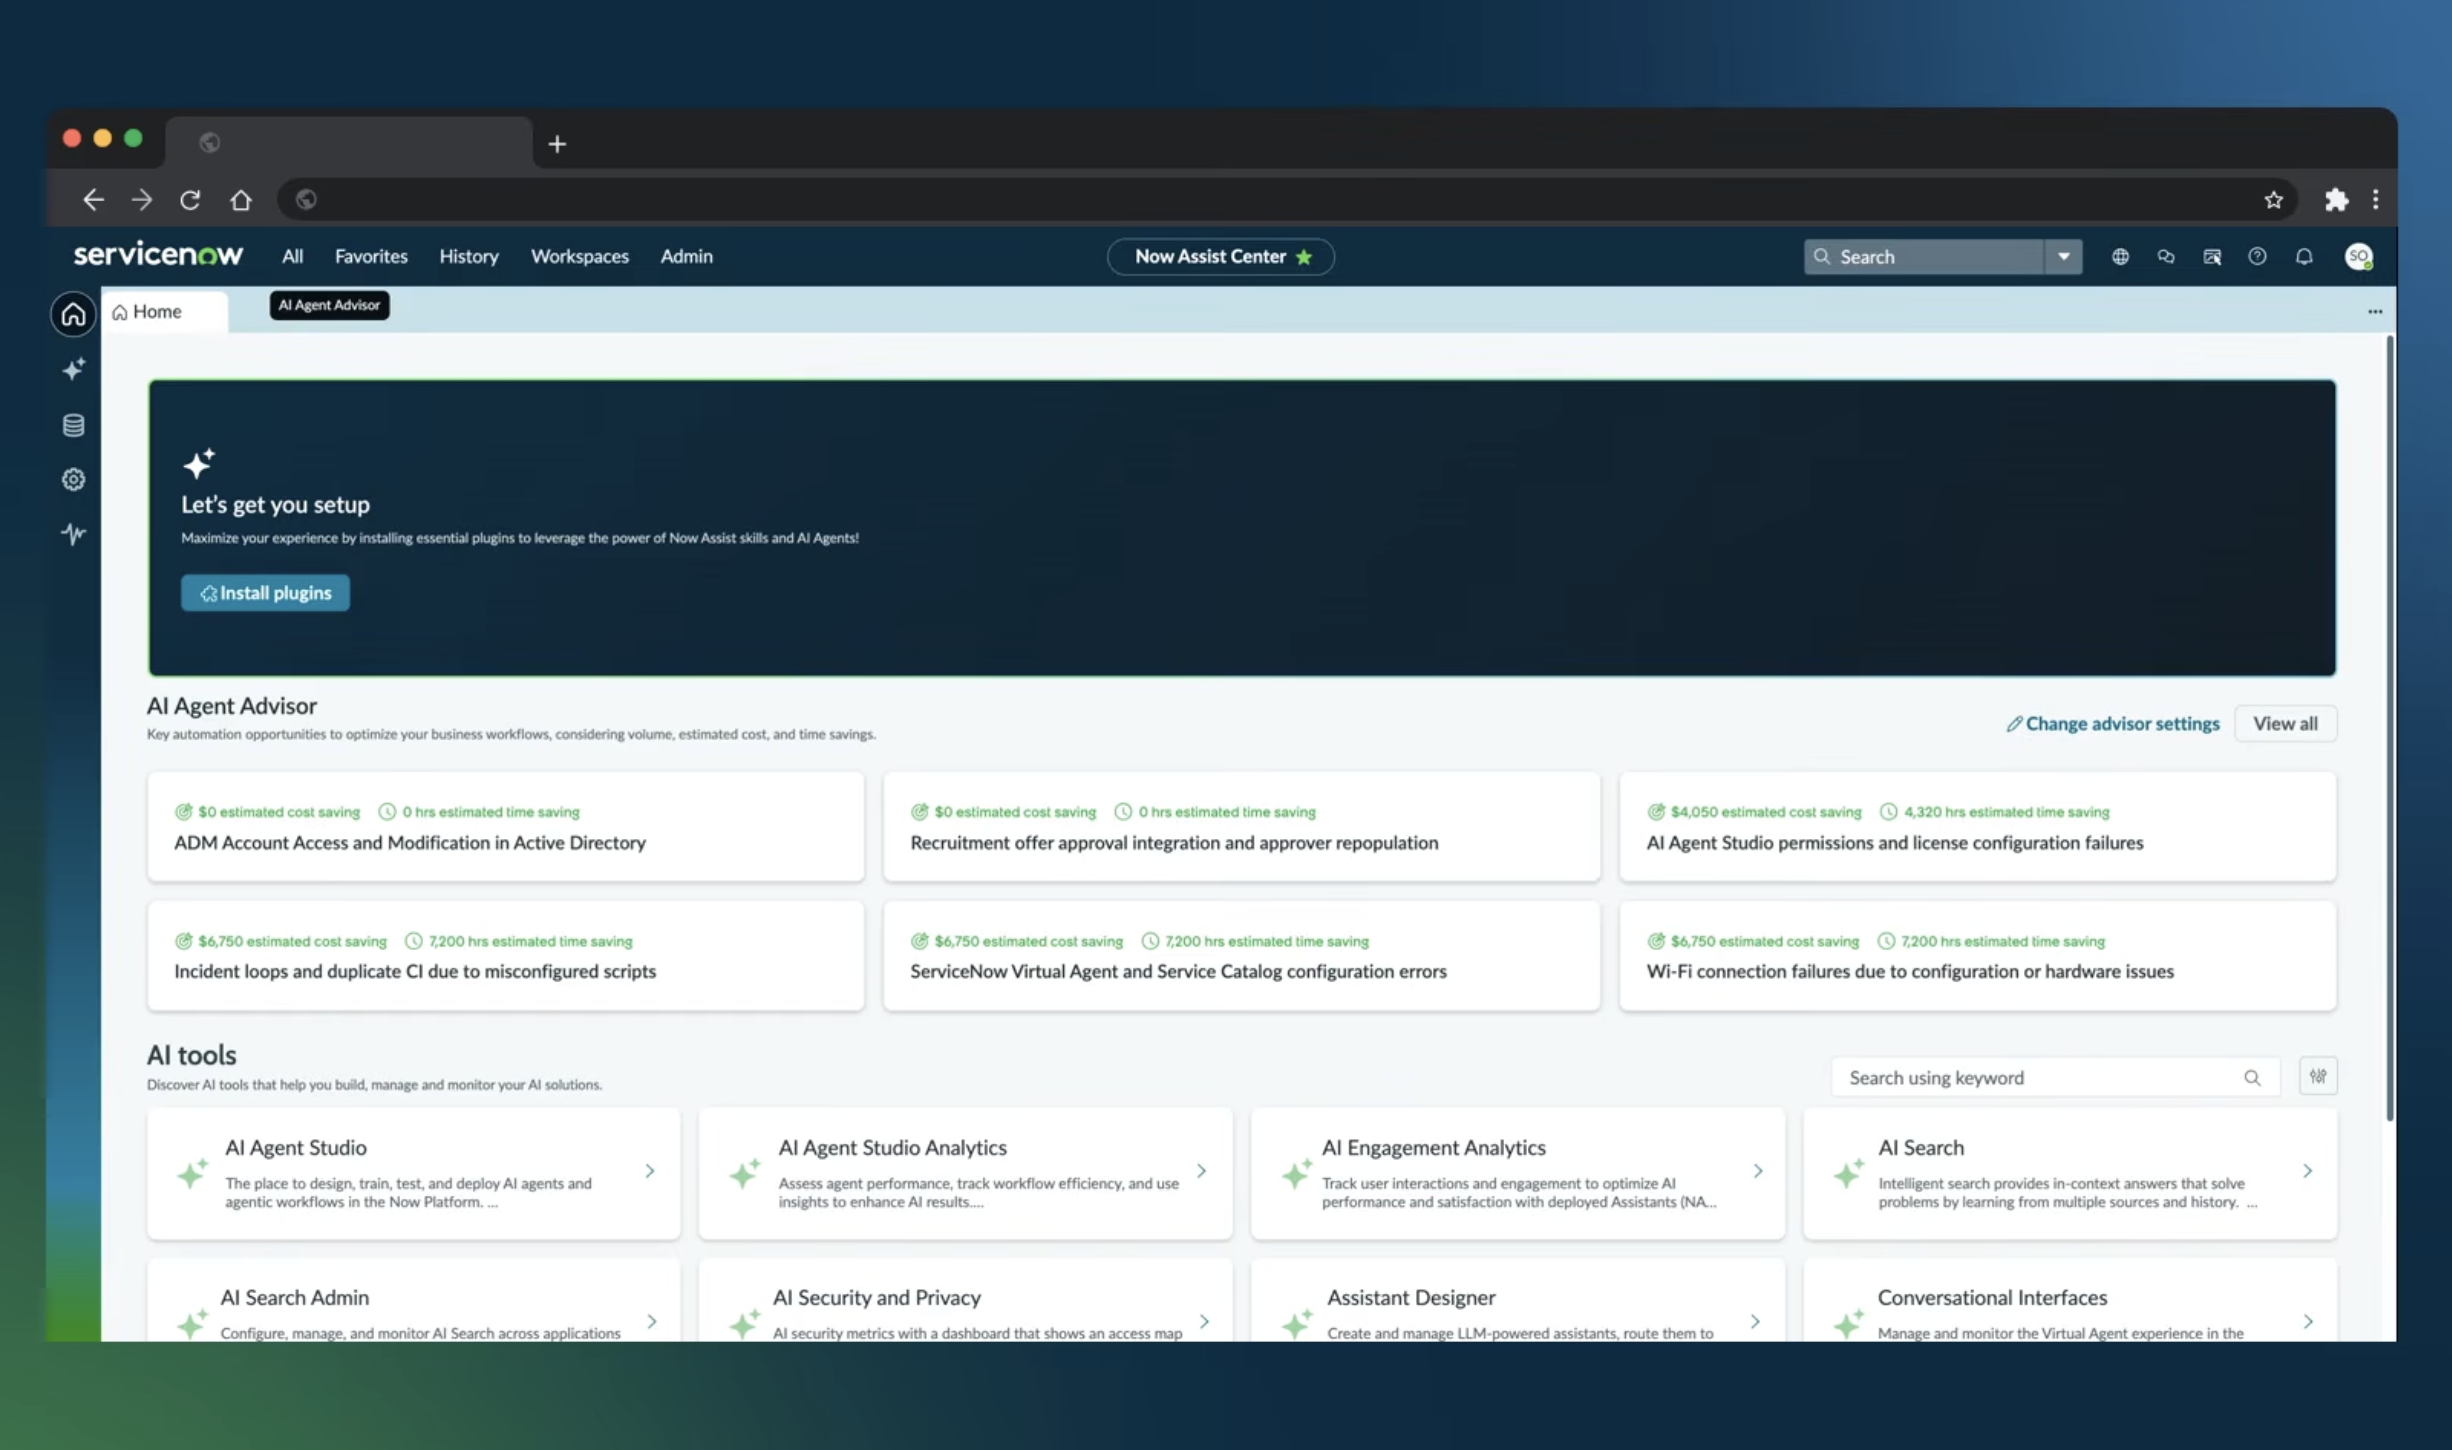Open the user profile avatar
Viewport: 2452px width, 1450px height.
pyautogui.click(x=2358, y=257)
